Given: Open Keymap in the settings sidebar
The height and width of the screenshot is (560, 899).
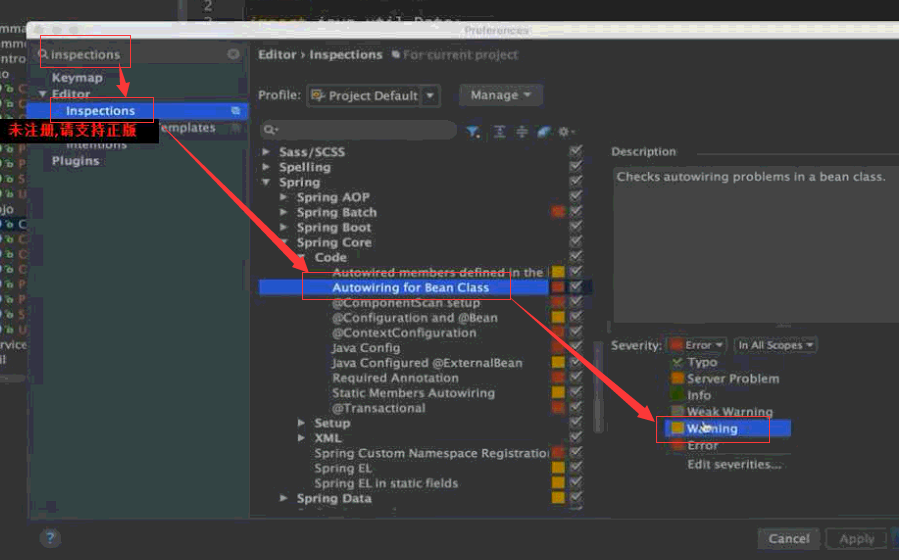Looking at the screenshot, I should [x=77, y=77].
